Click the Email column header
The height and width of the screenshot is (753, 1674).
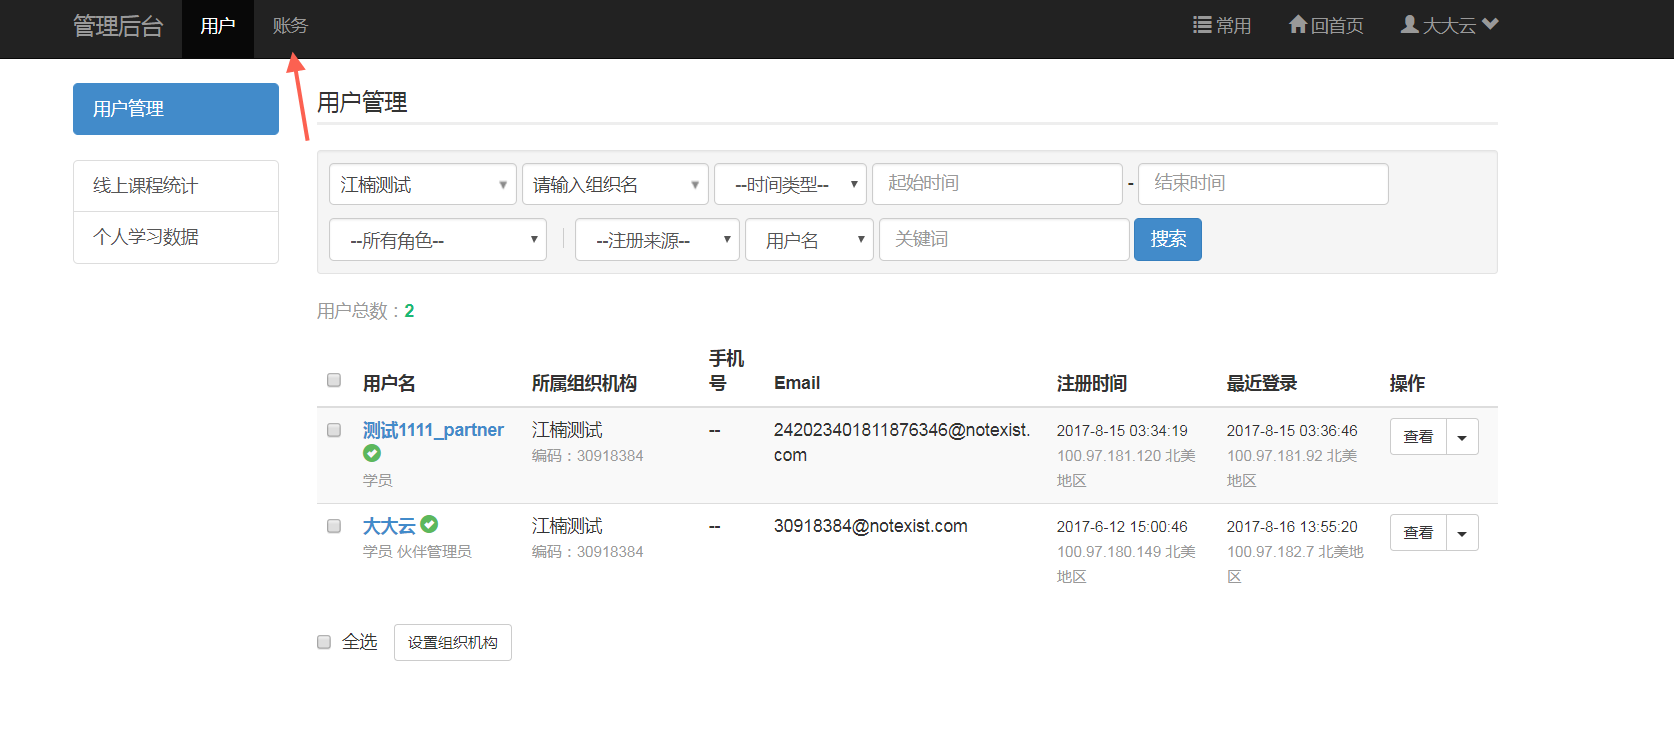797,383
